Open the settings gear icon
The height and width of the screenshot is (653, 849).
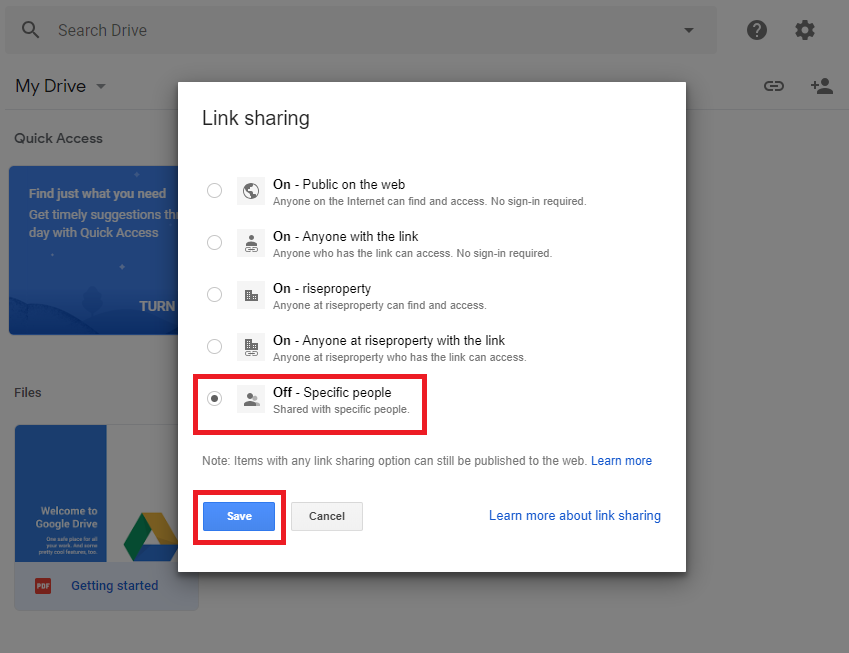pos(805,30)
